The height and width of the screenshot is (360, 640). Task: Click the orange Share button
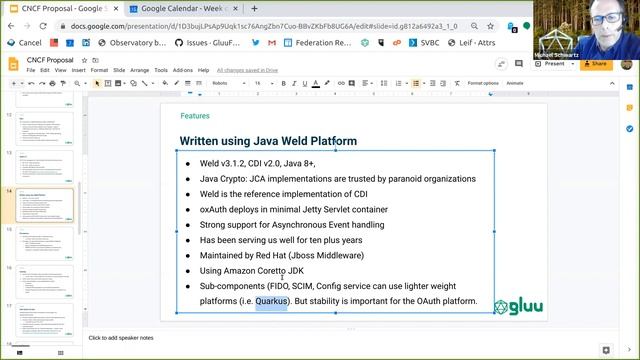click(596, 64)
